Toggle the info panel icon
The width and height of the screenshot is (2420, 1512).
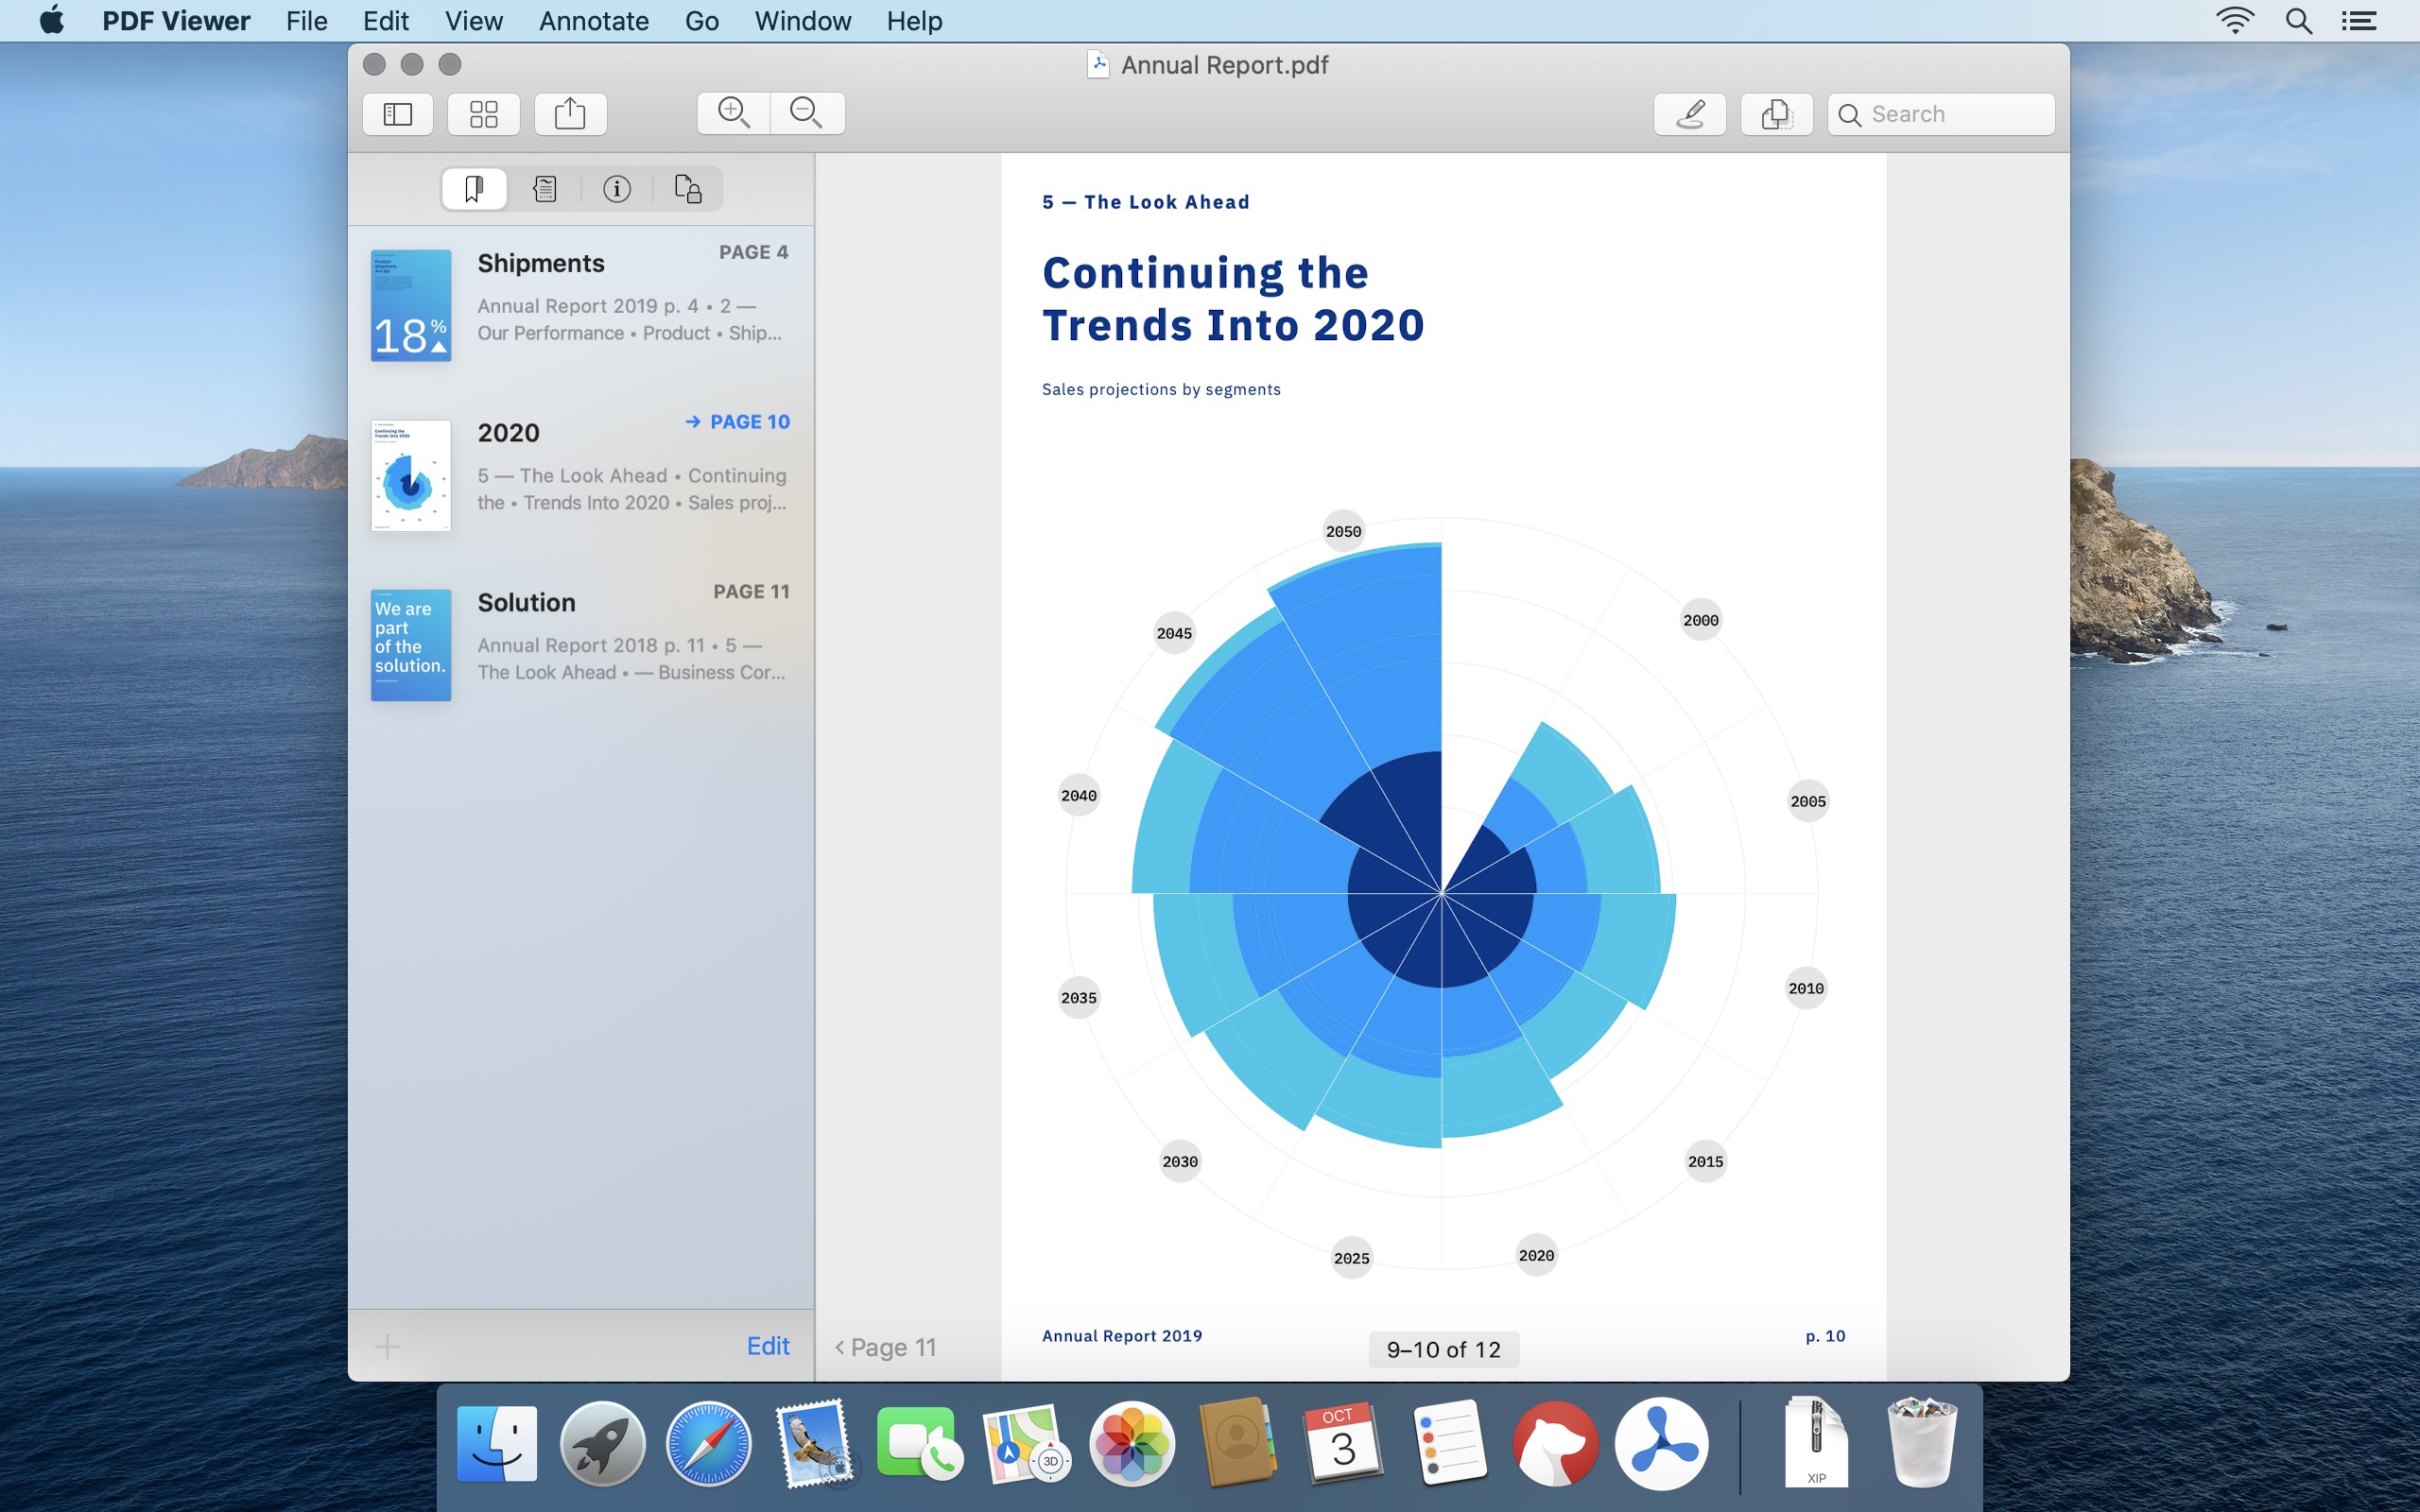point(615,188)
